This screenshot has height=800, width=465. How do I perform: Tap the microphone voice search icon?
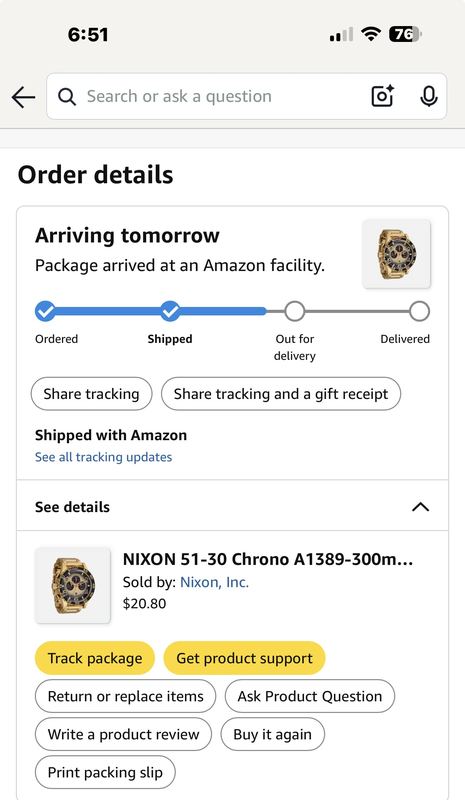click(429, 96)
